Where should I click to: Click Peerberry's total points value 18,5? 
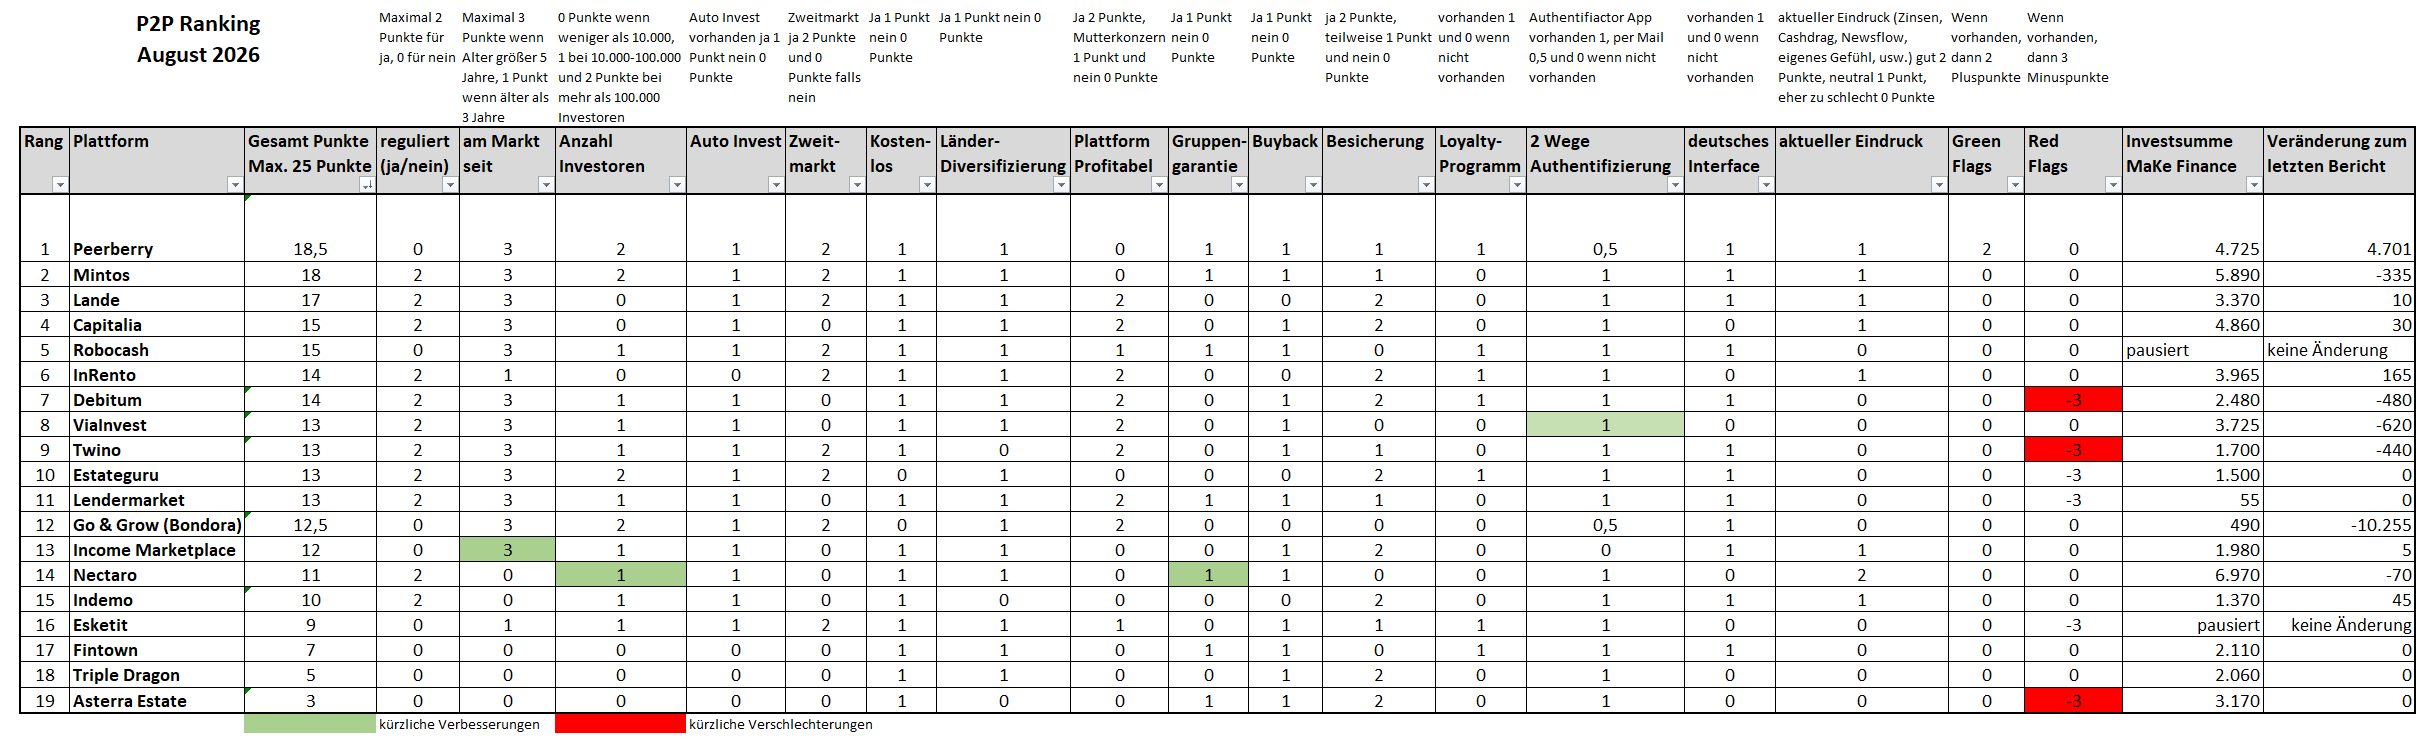(310, 249)
